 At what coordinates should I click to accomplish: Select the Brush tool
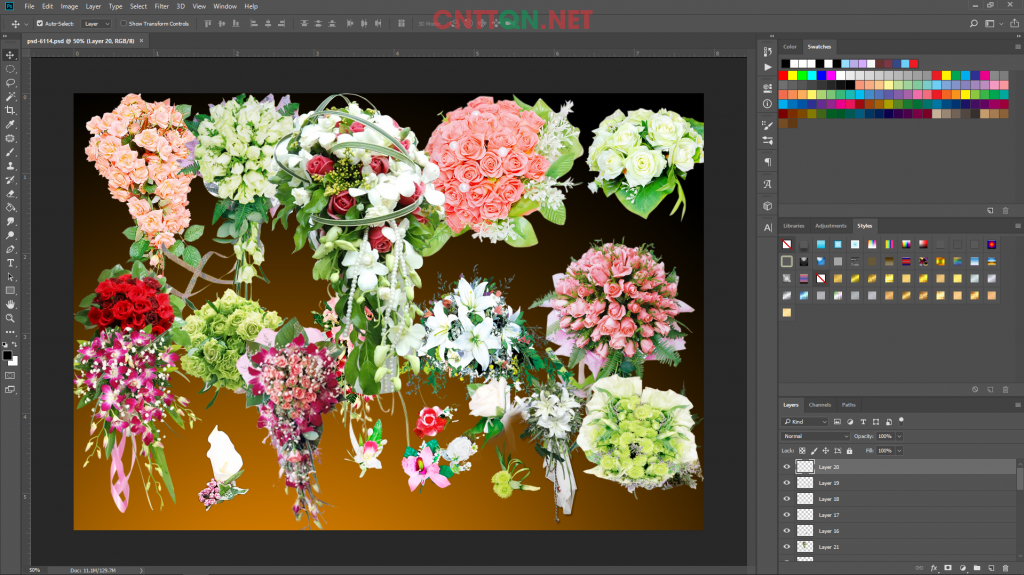coord(10,152)
